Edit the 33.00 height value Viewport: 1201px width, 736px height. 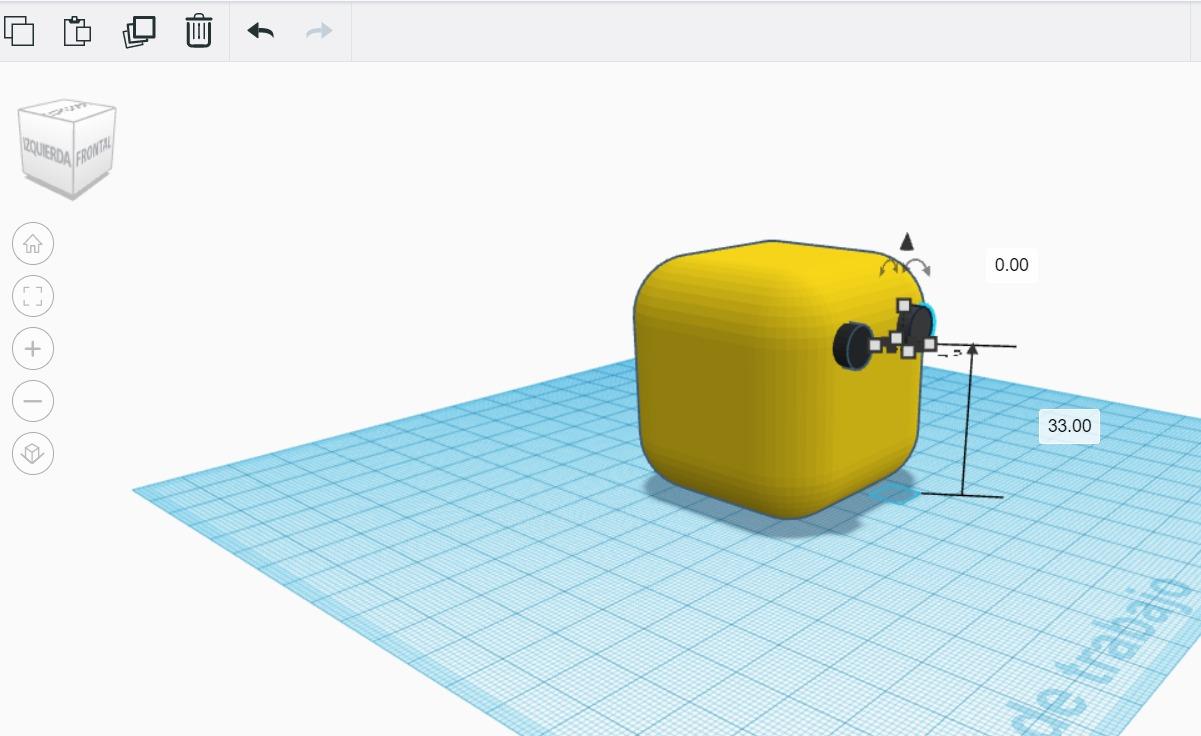1069,426
